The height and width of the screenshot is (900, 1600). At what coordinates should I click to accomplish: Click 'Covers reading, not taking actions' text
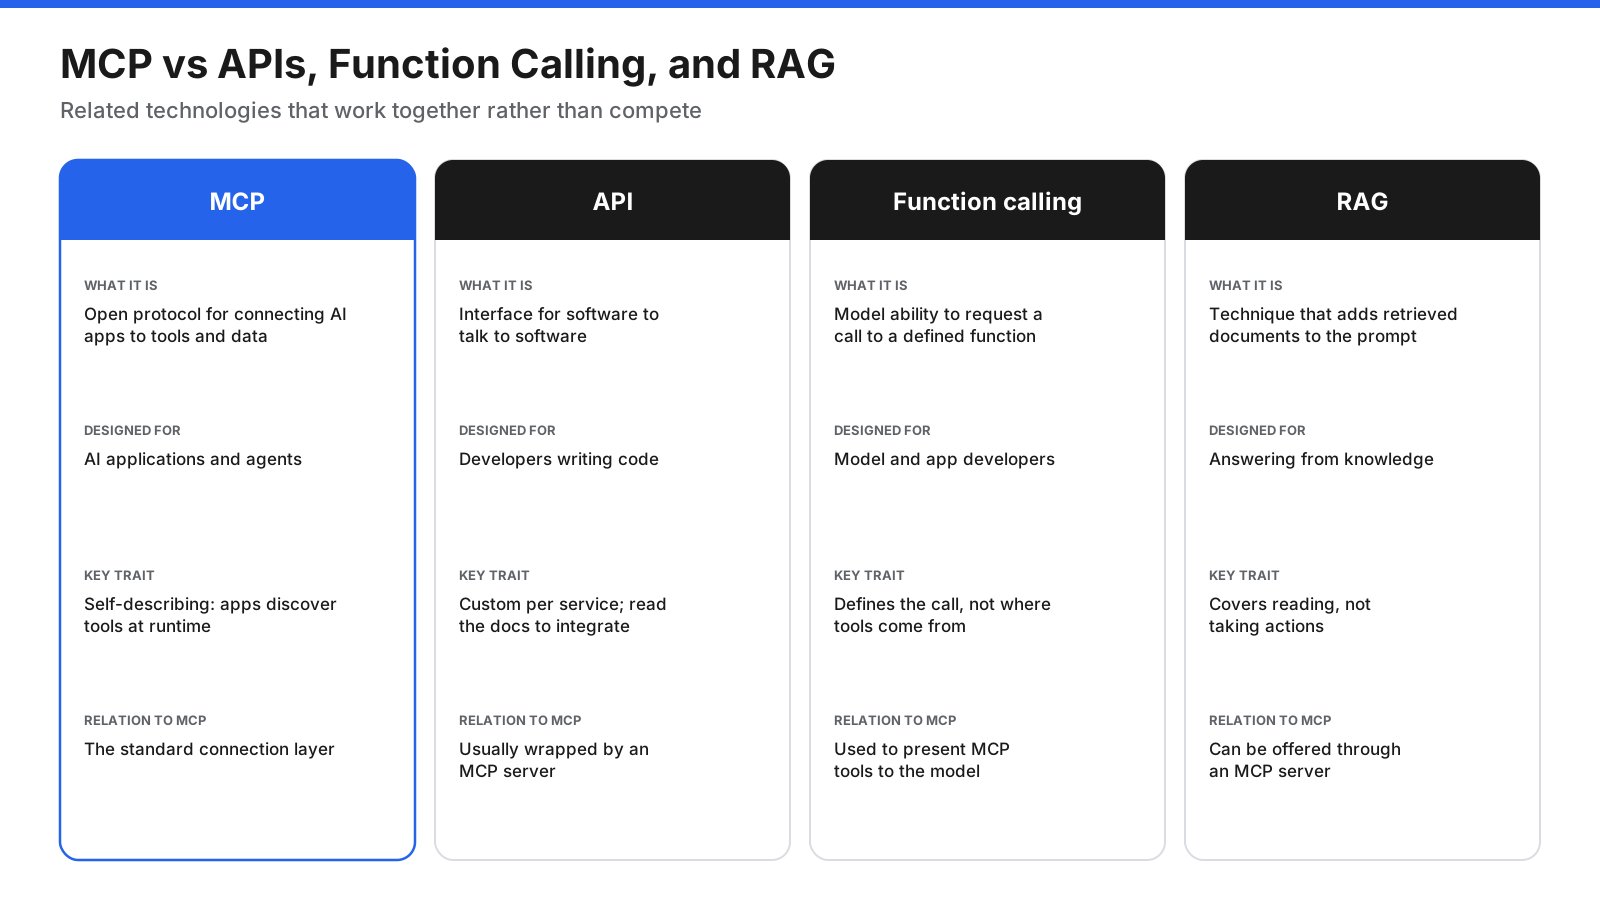pyautogui.click(x=1290, y=615)
